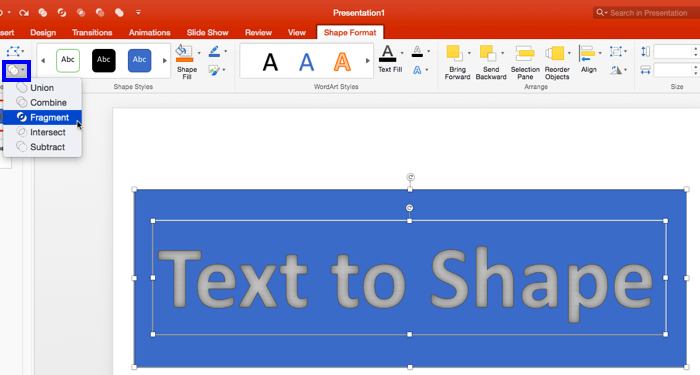Click the shape width input field
700x375 pixels.
(673, 70)
